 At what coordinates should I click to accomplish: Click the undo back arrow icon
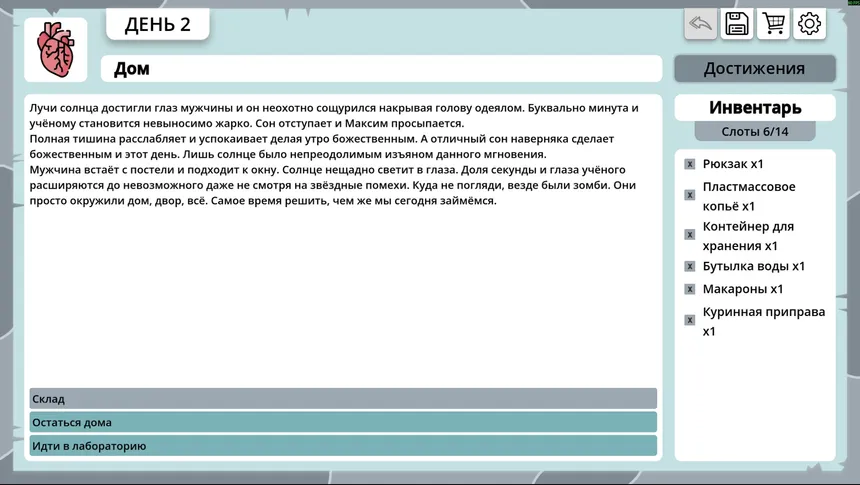point(700,24)
